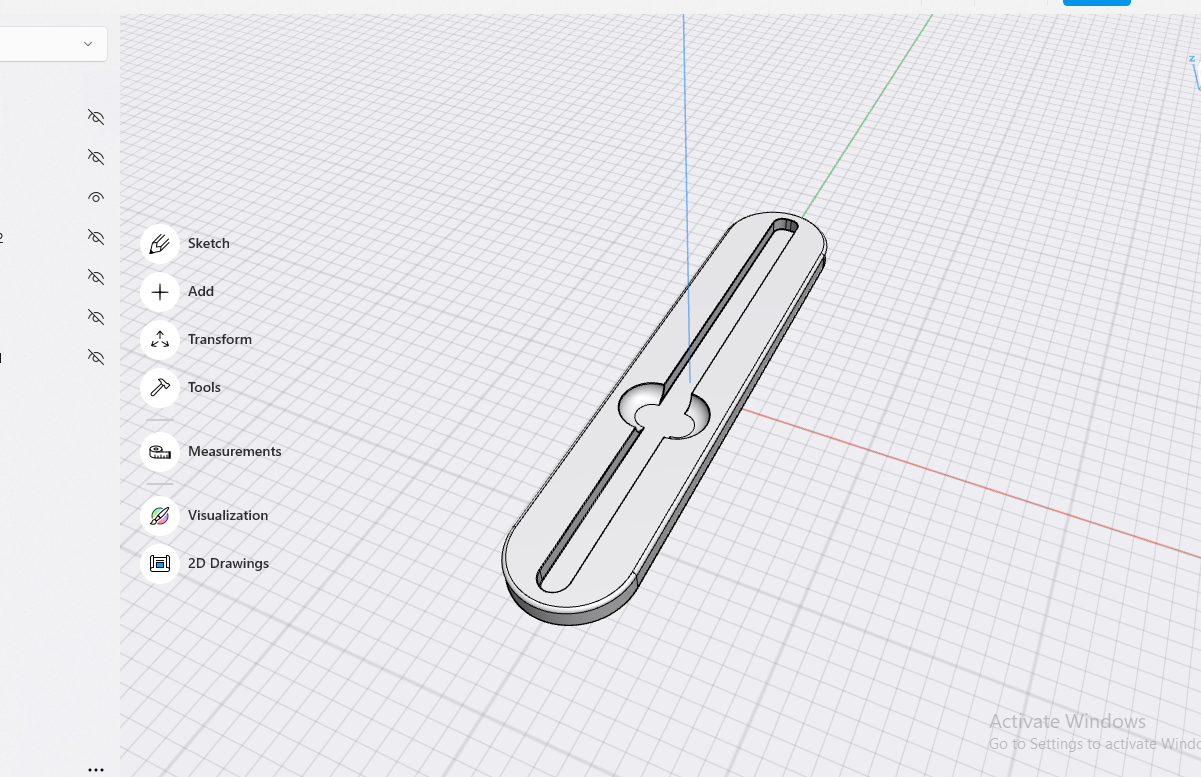
Task: Open the Transform tools menu
Action: coord(160,340)
